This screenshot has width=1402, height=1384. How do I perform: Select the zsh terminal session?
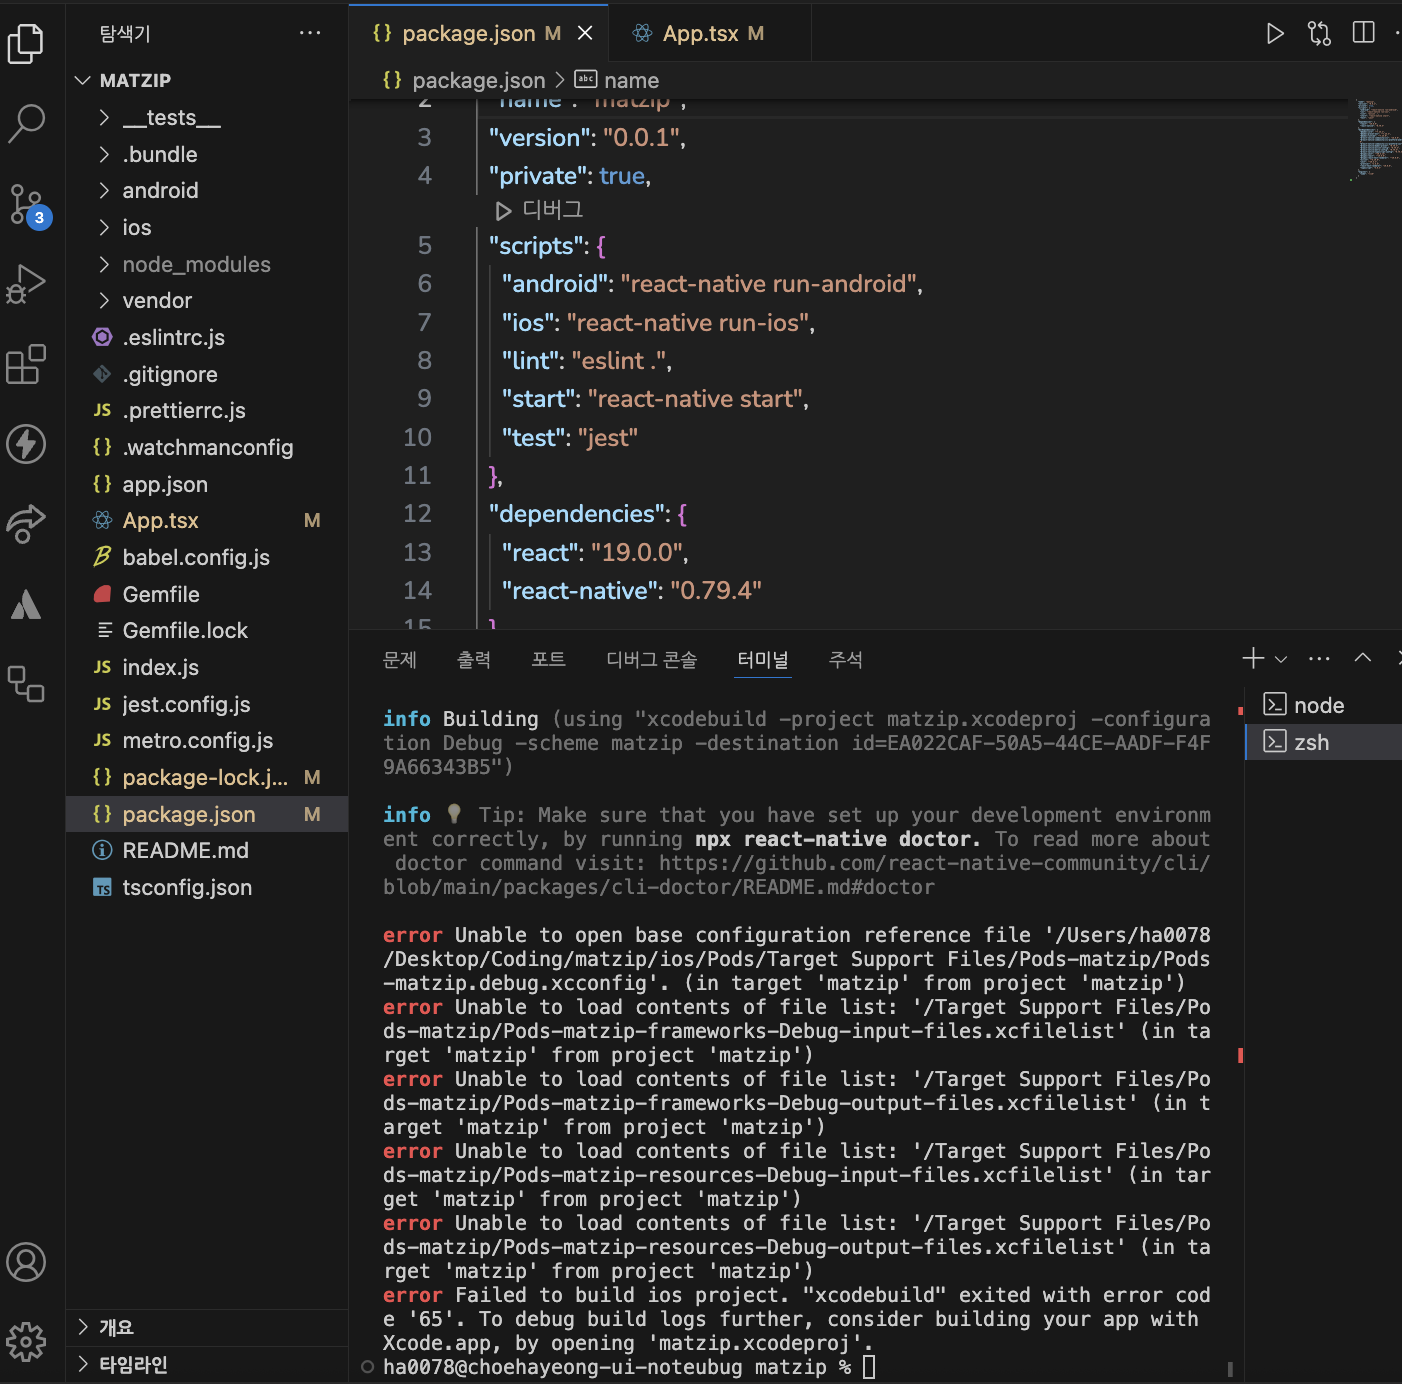pyautogui.click(x=1323, y=742)
